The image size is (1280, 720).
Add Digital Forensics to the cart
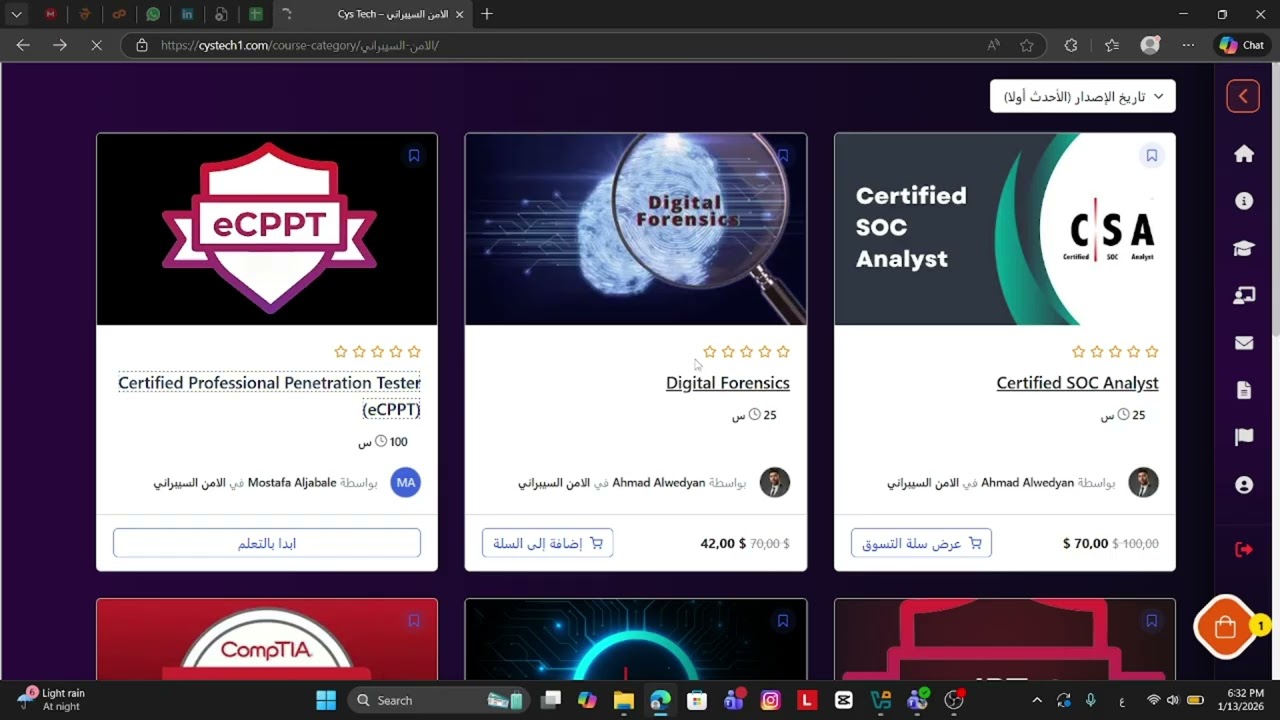pyautogui.click(x=548, y=543)
